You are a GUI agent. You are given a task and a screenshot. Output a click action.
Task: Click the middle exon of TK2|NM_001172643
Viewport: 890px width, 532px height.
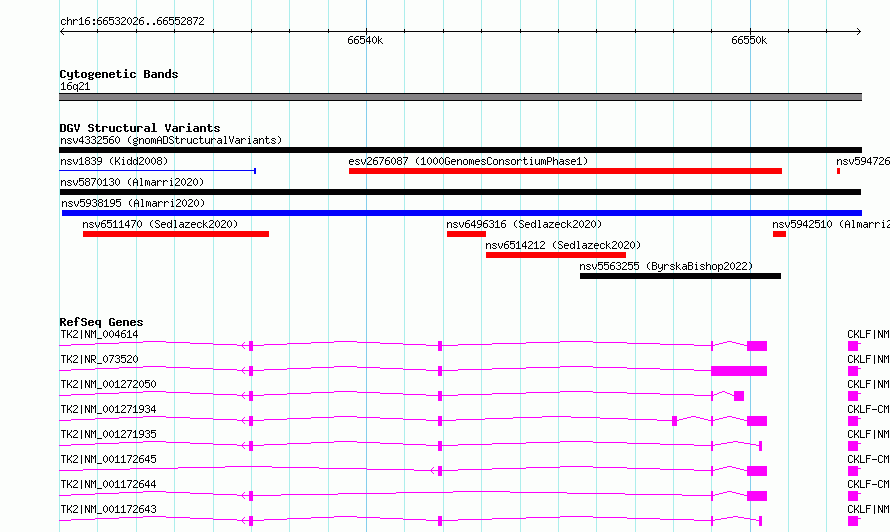point(440,521)
